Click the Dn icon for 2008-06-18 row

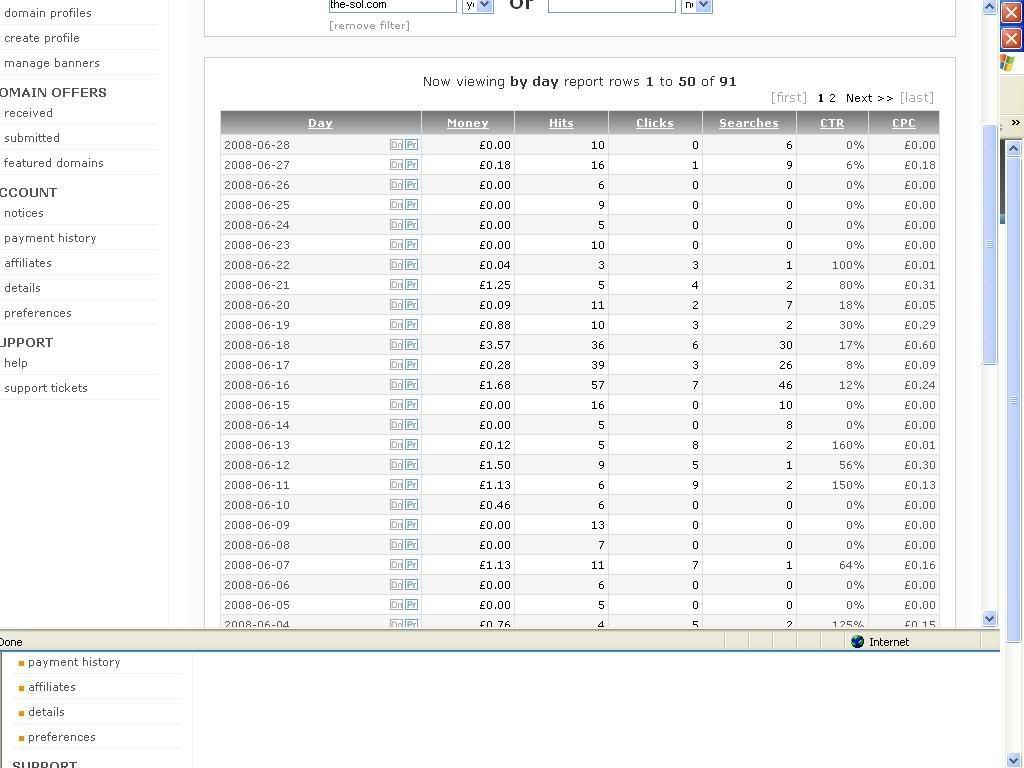396,345
